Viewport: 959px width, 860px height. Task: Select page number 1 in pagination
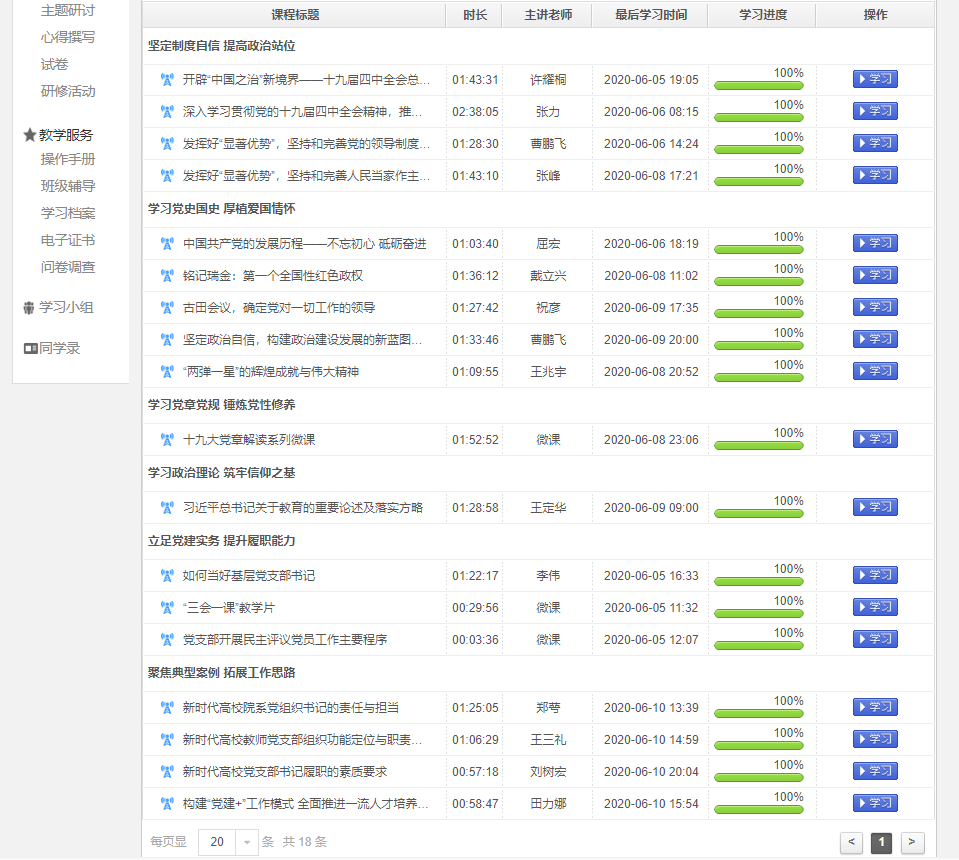click(x=882, y=842)
